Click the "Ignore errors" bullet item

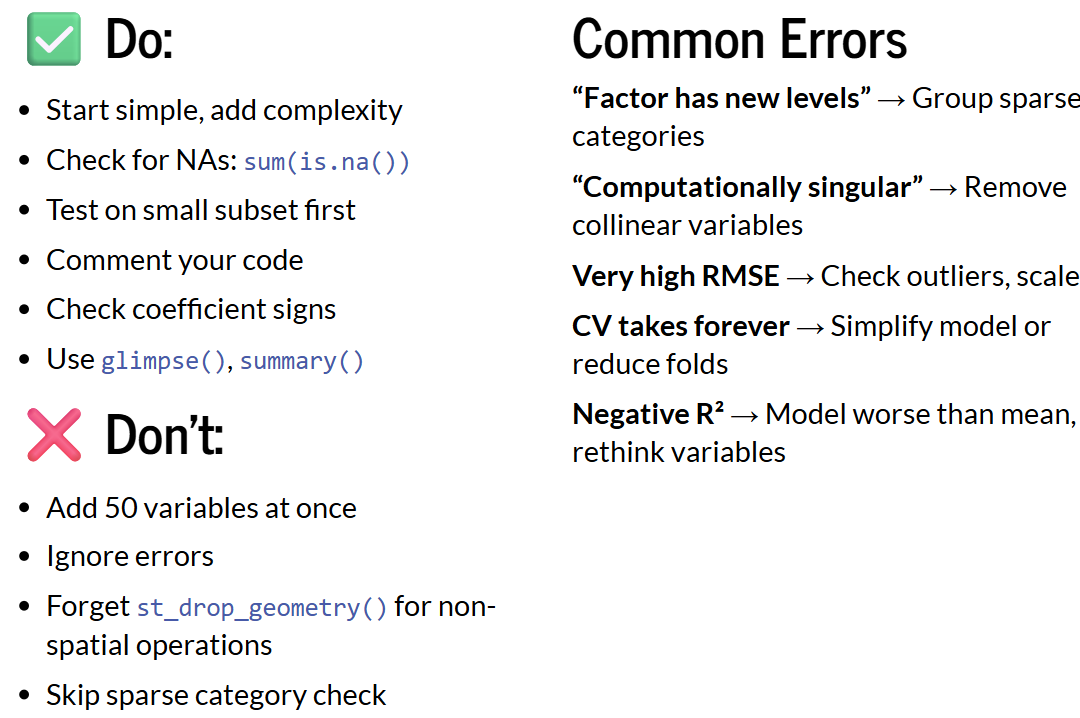[130, 557]
